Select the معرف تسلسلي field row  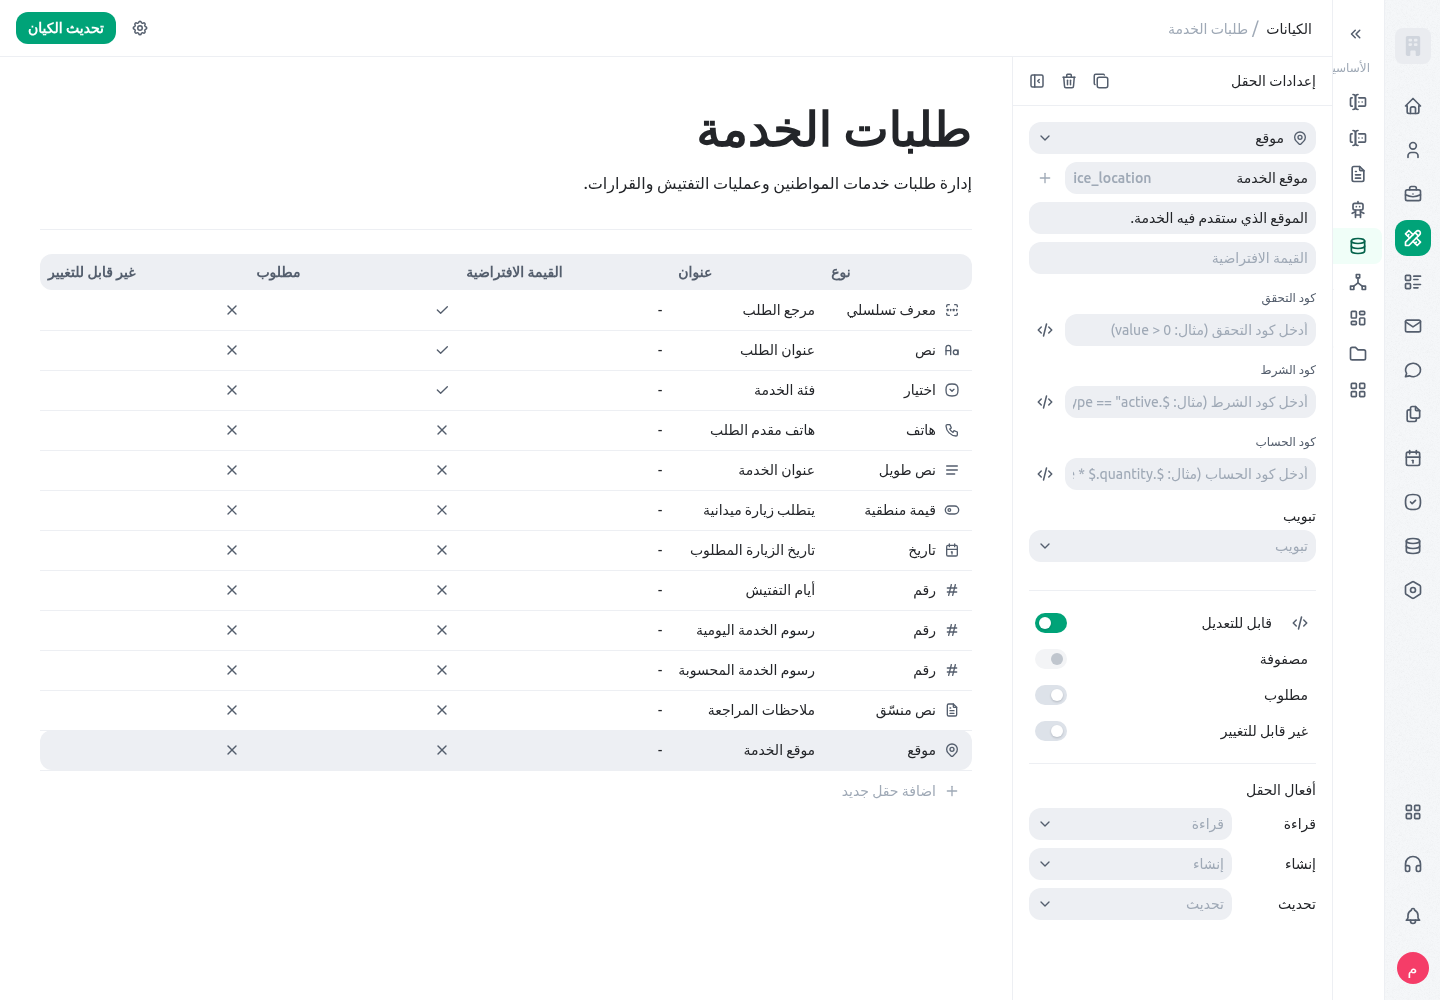(506, 310)
